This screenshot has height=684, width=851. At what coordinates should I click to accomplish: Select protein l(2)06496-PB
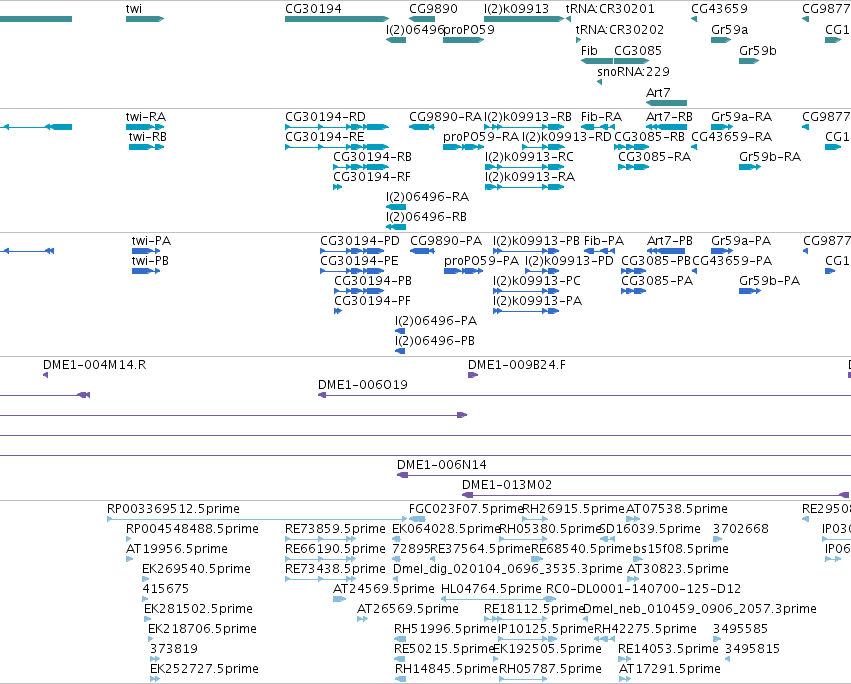point(400,352)
